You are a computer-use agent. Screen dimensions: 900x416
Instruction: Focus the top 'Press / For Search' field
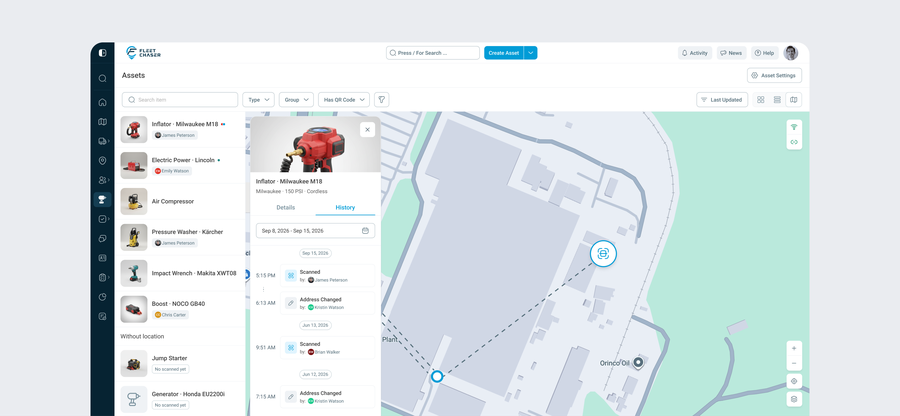pyautogui.click(x=433, y=53)
